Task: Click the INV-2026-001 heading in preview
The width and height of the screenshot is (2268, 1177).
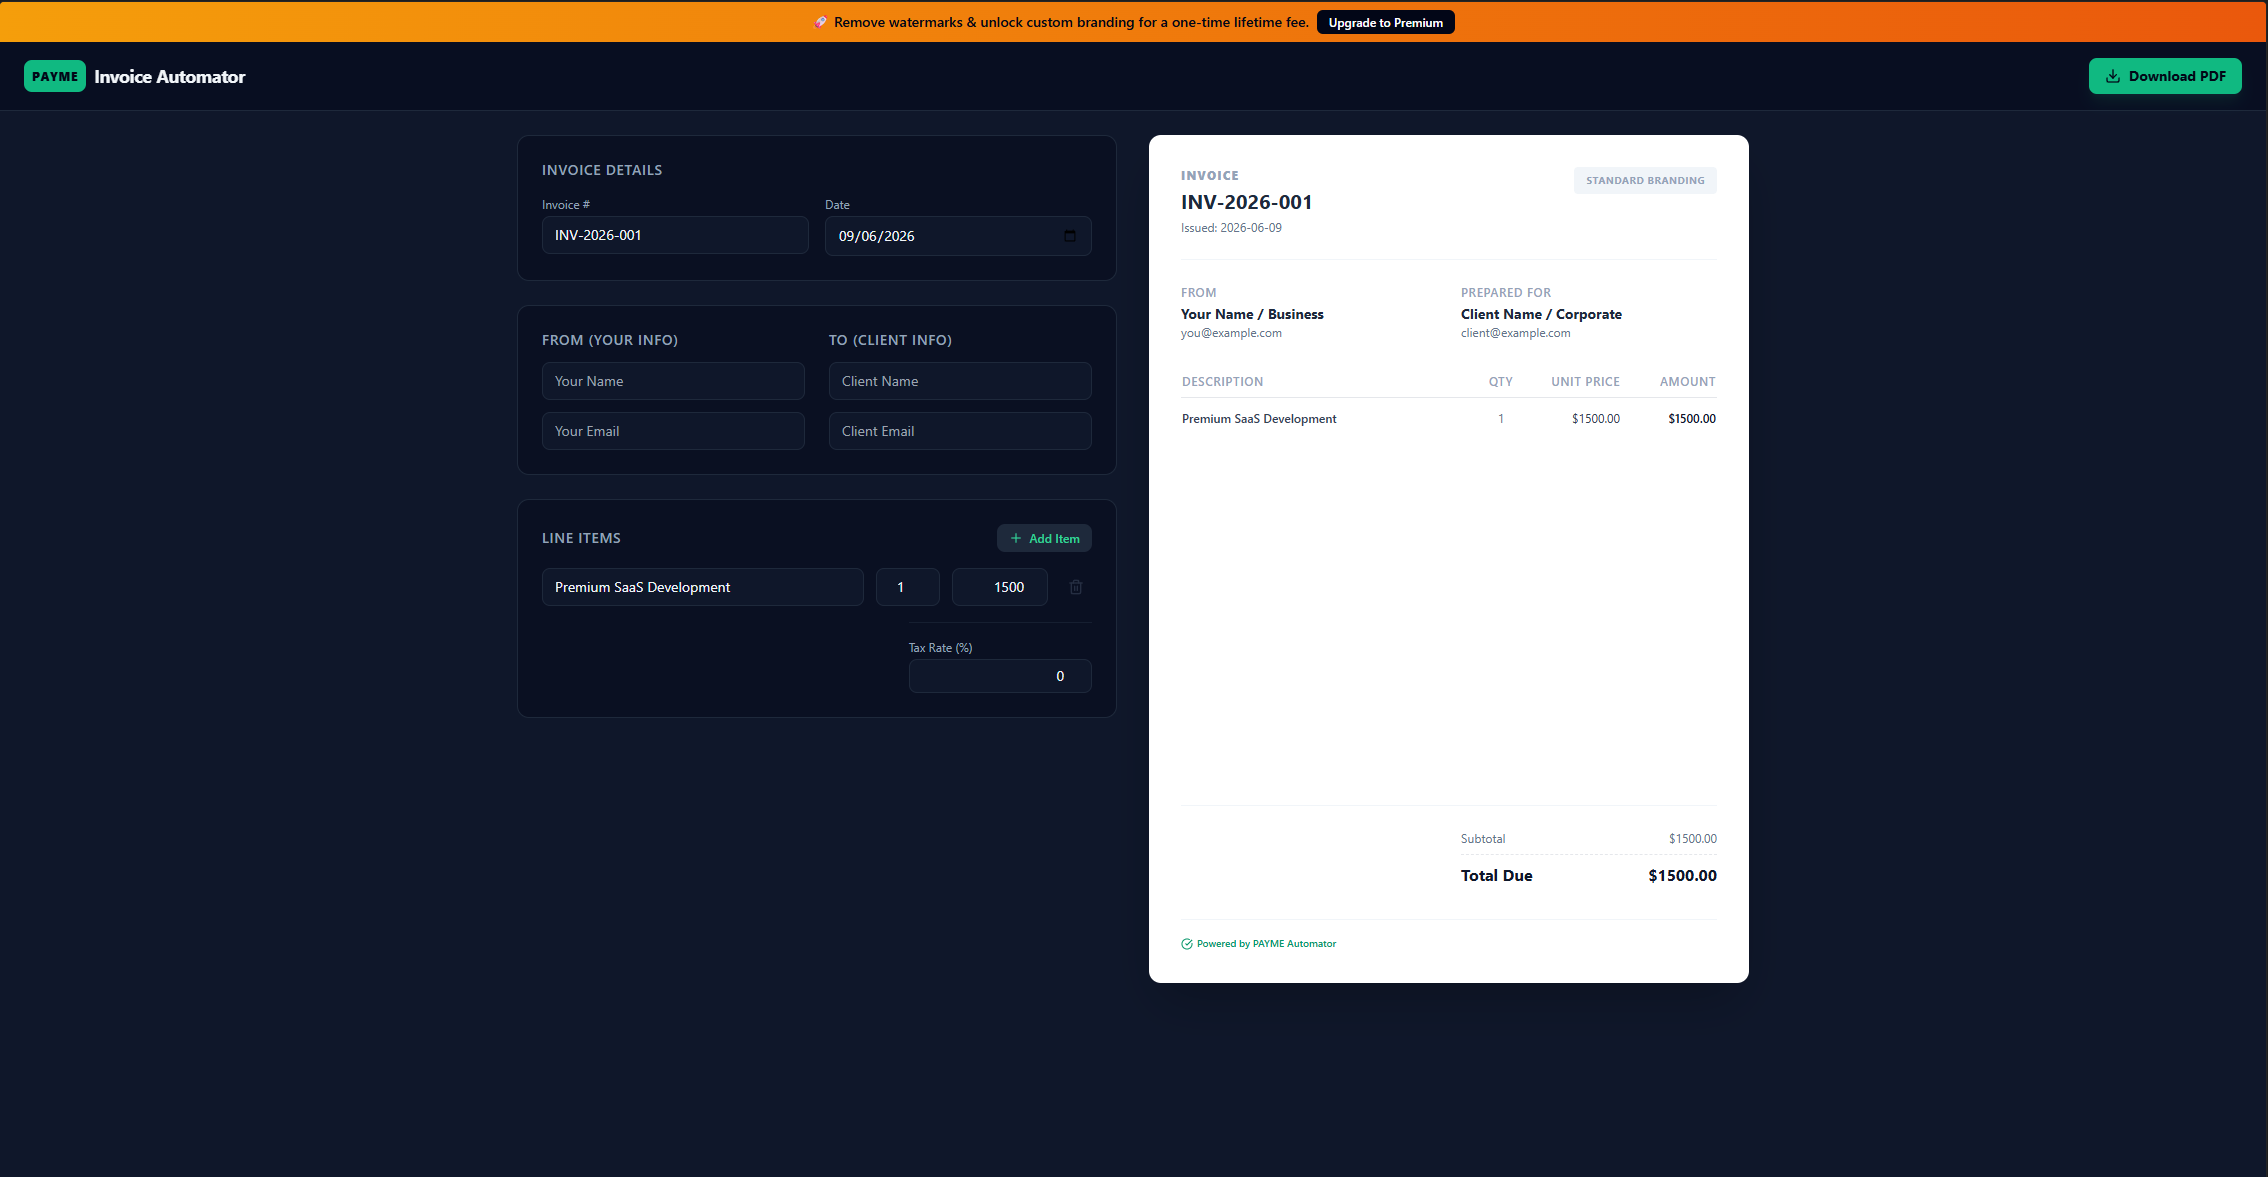Action: (x=1246, y=202)
